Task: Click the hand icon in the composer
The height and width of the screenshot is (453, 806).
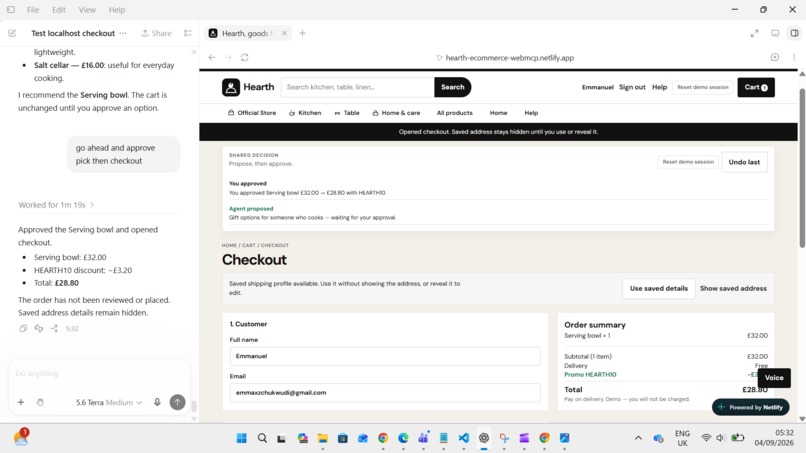Action: pos(40,402)
